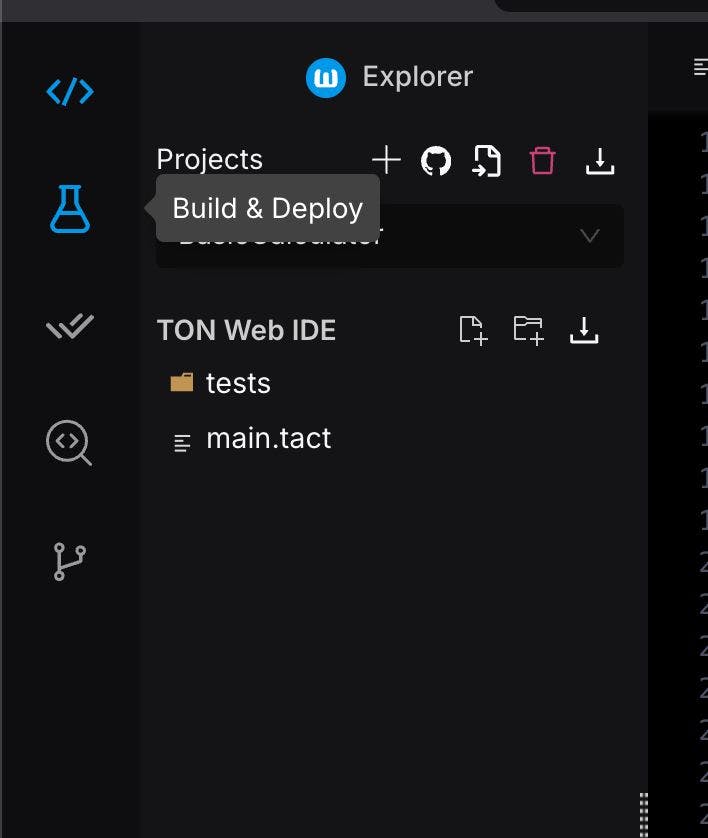Open the main.tact file
The width and height of the screenshot is (708, 838).
pyautogui.click(x=268, y=439)
